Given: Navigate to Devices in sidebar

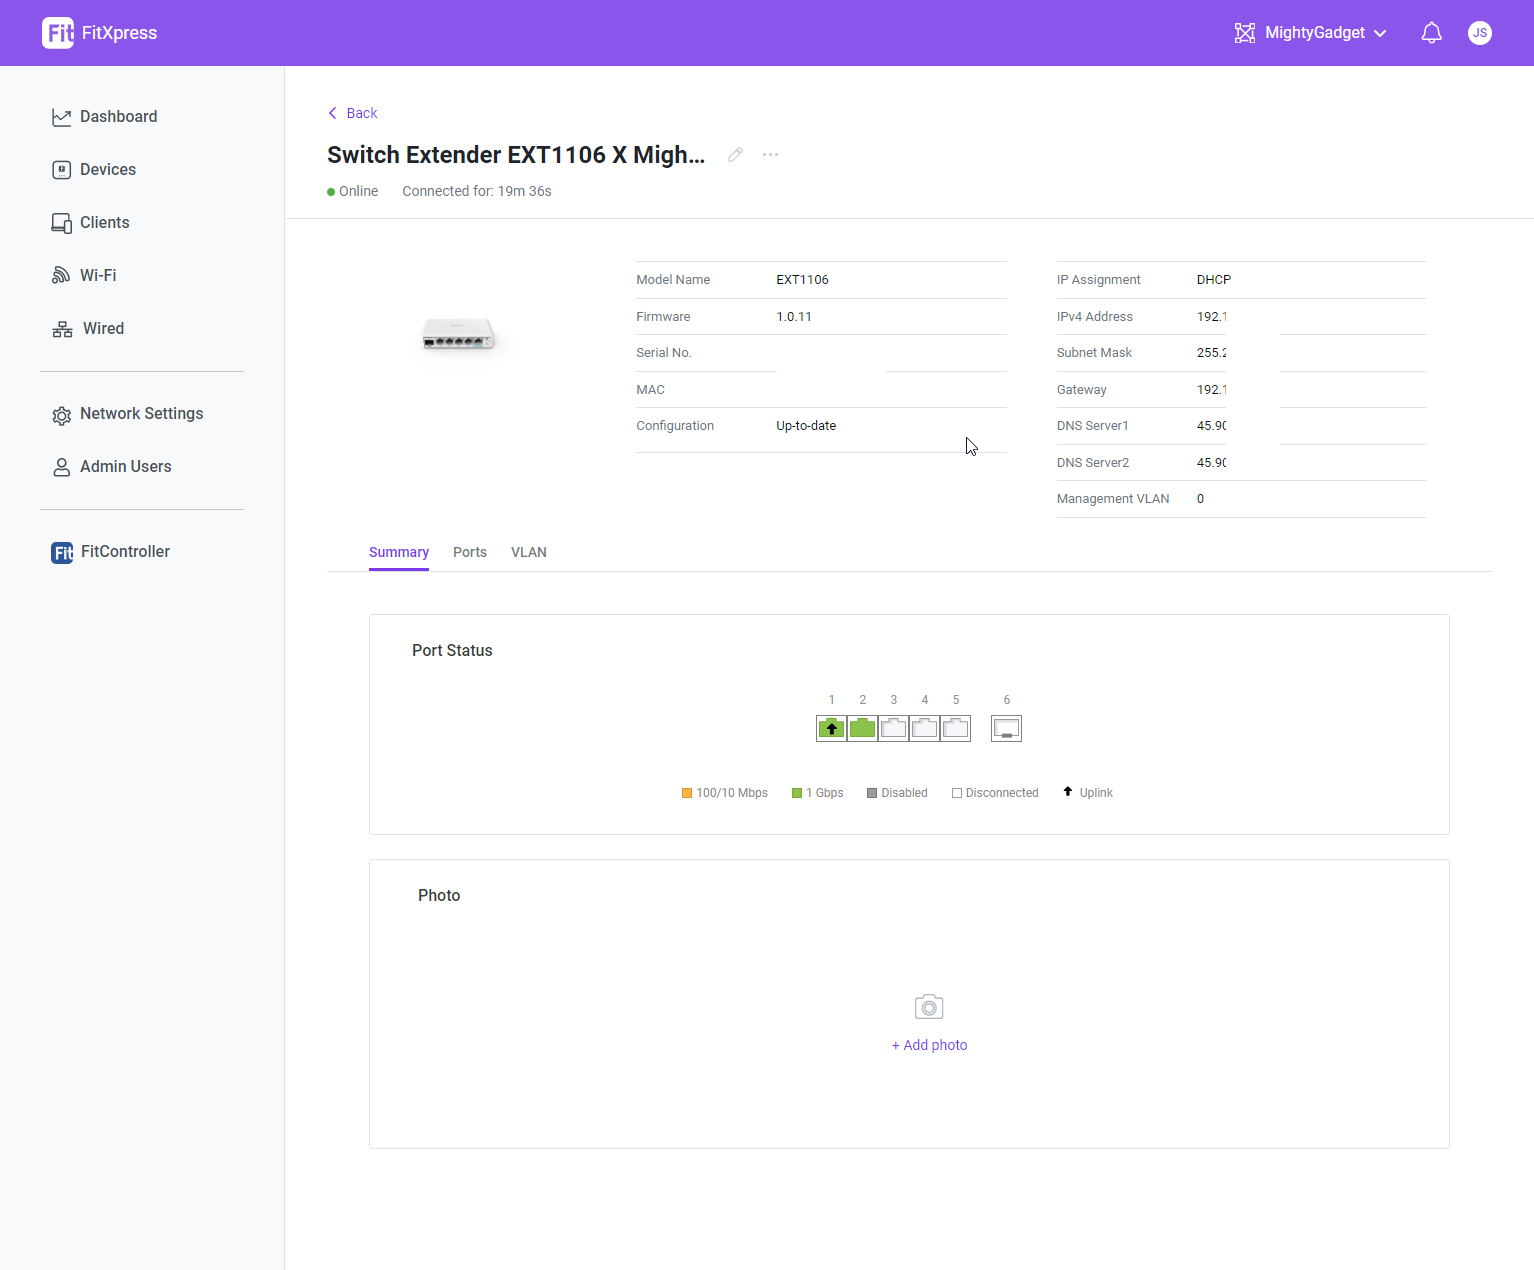Looking at the screenshot, I should (107, 170).
